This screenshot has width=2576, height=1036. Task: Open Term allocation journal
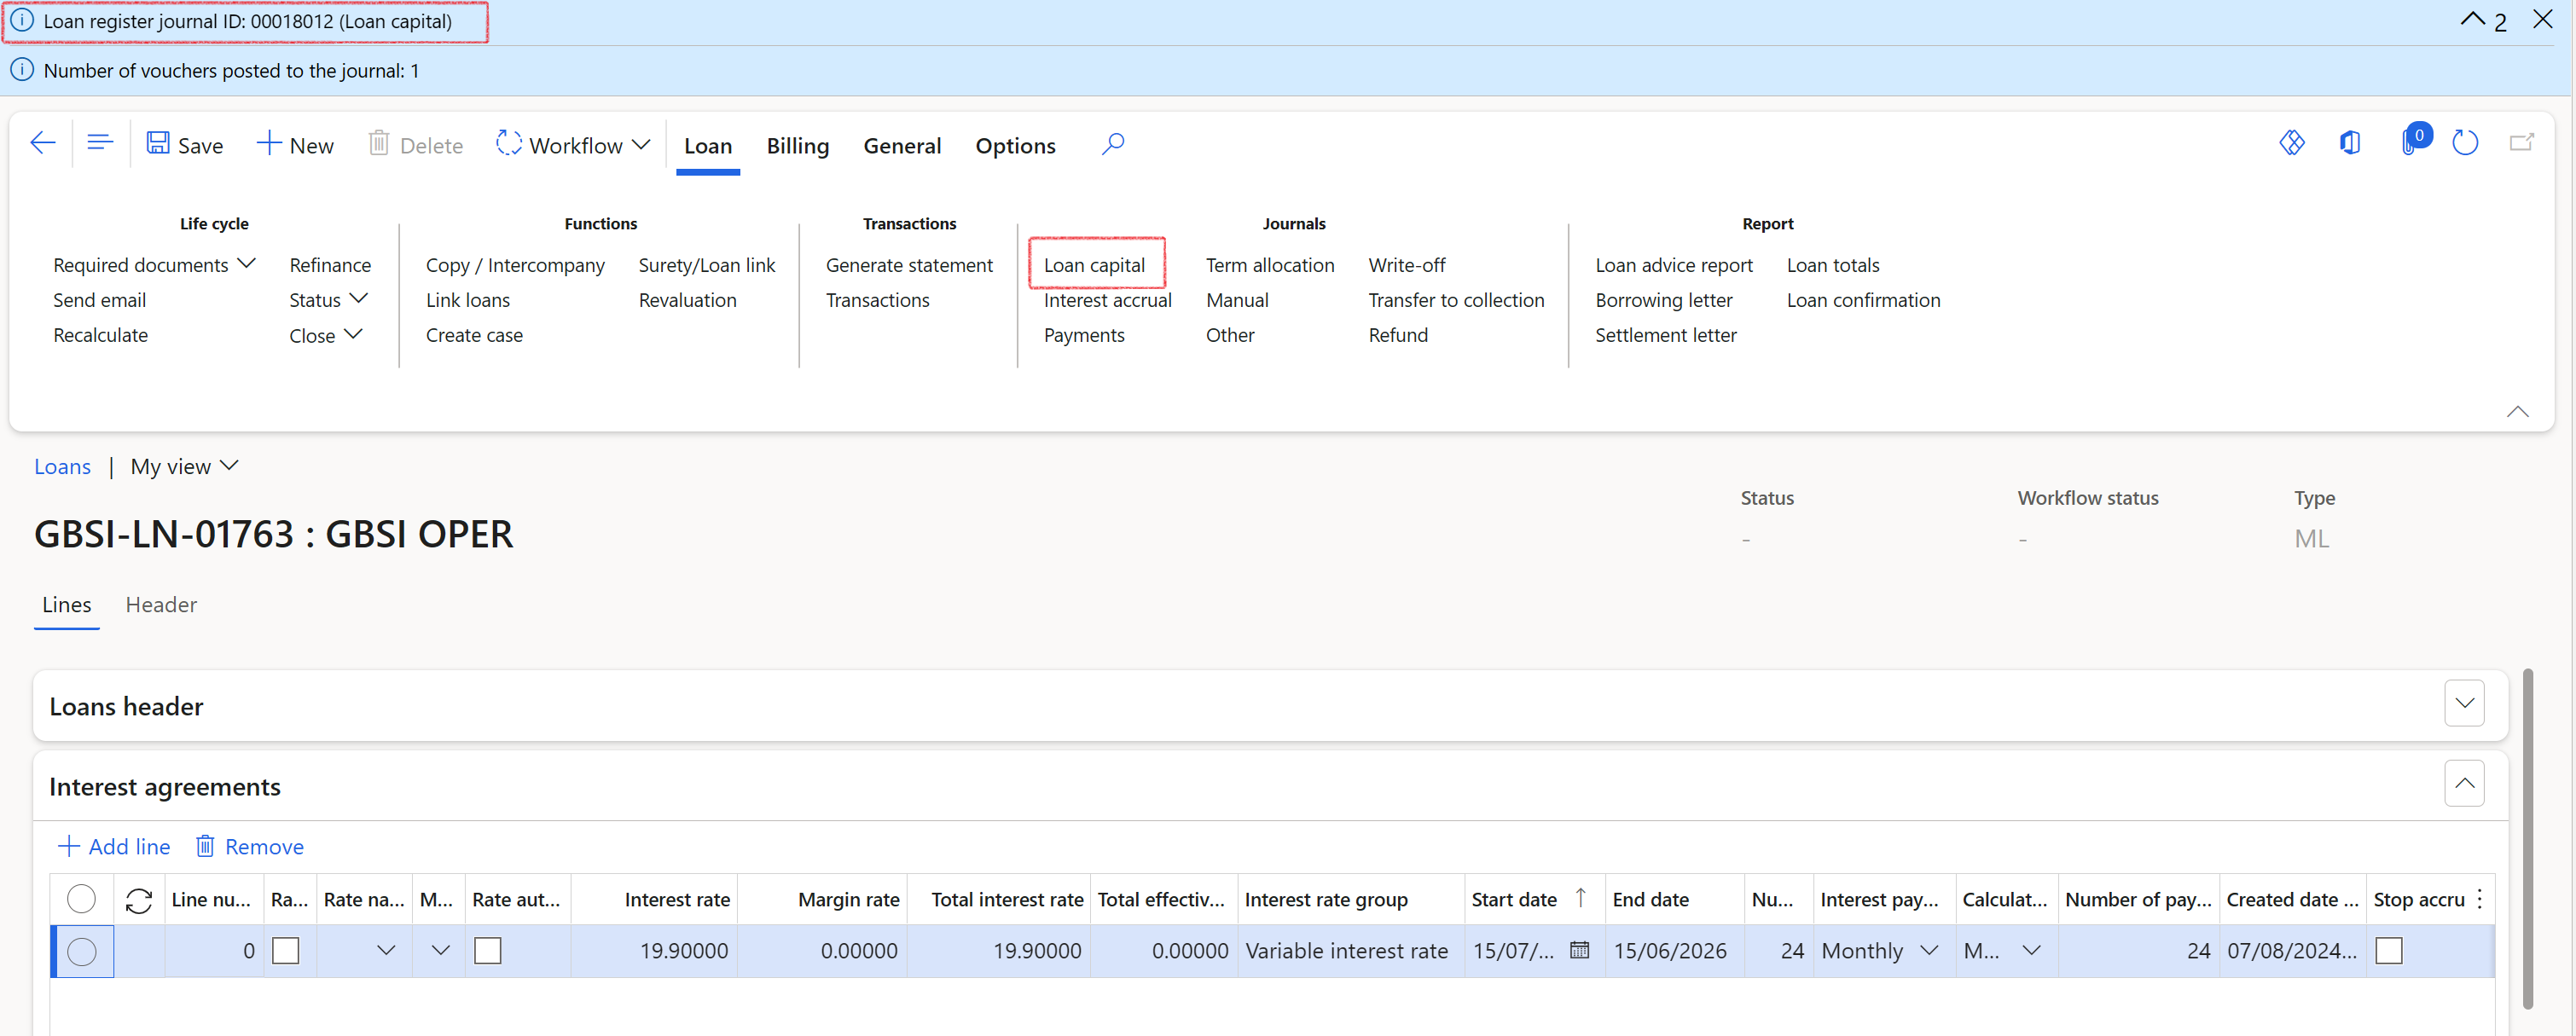click(x=1269, y=265)
